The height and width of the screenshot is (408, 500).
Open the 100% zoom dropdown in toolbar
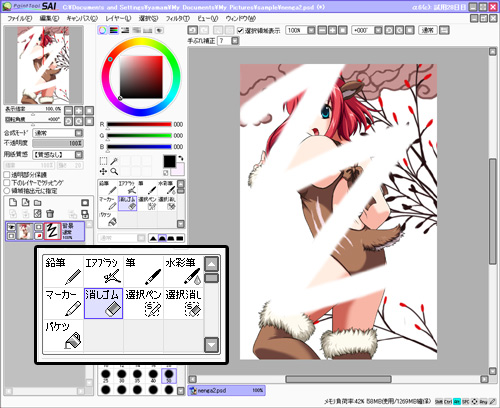point(311,30)
